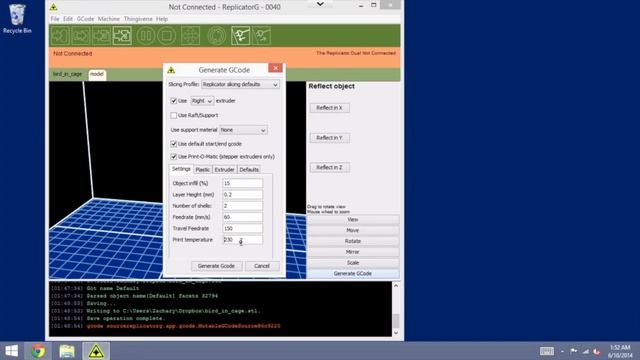
Task: Click the Stop toolbar icon
Action: (166, 36)
